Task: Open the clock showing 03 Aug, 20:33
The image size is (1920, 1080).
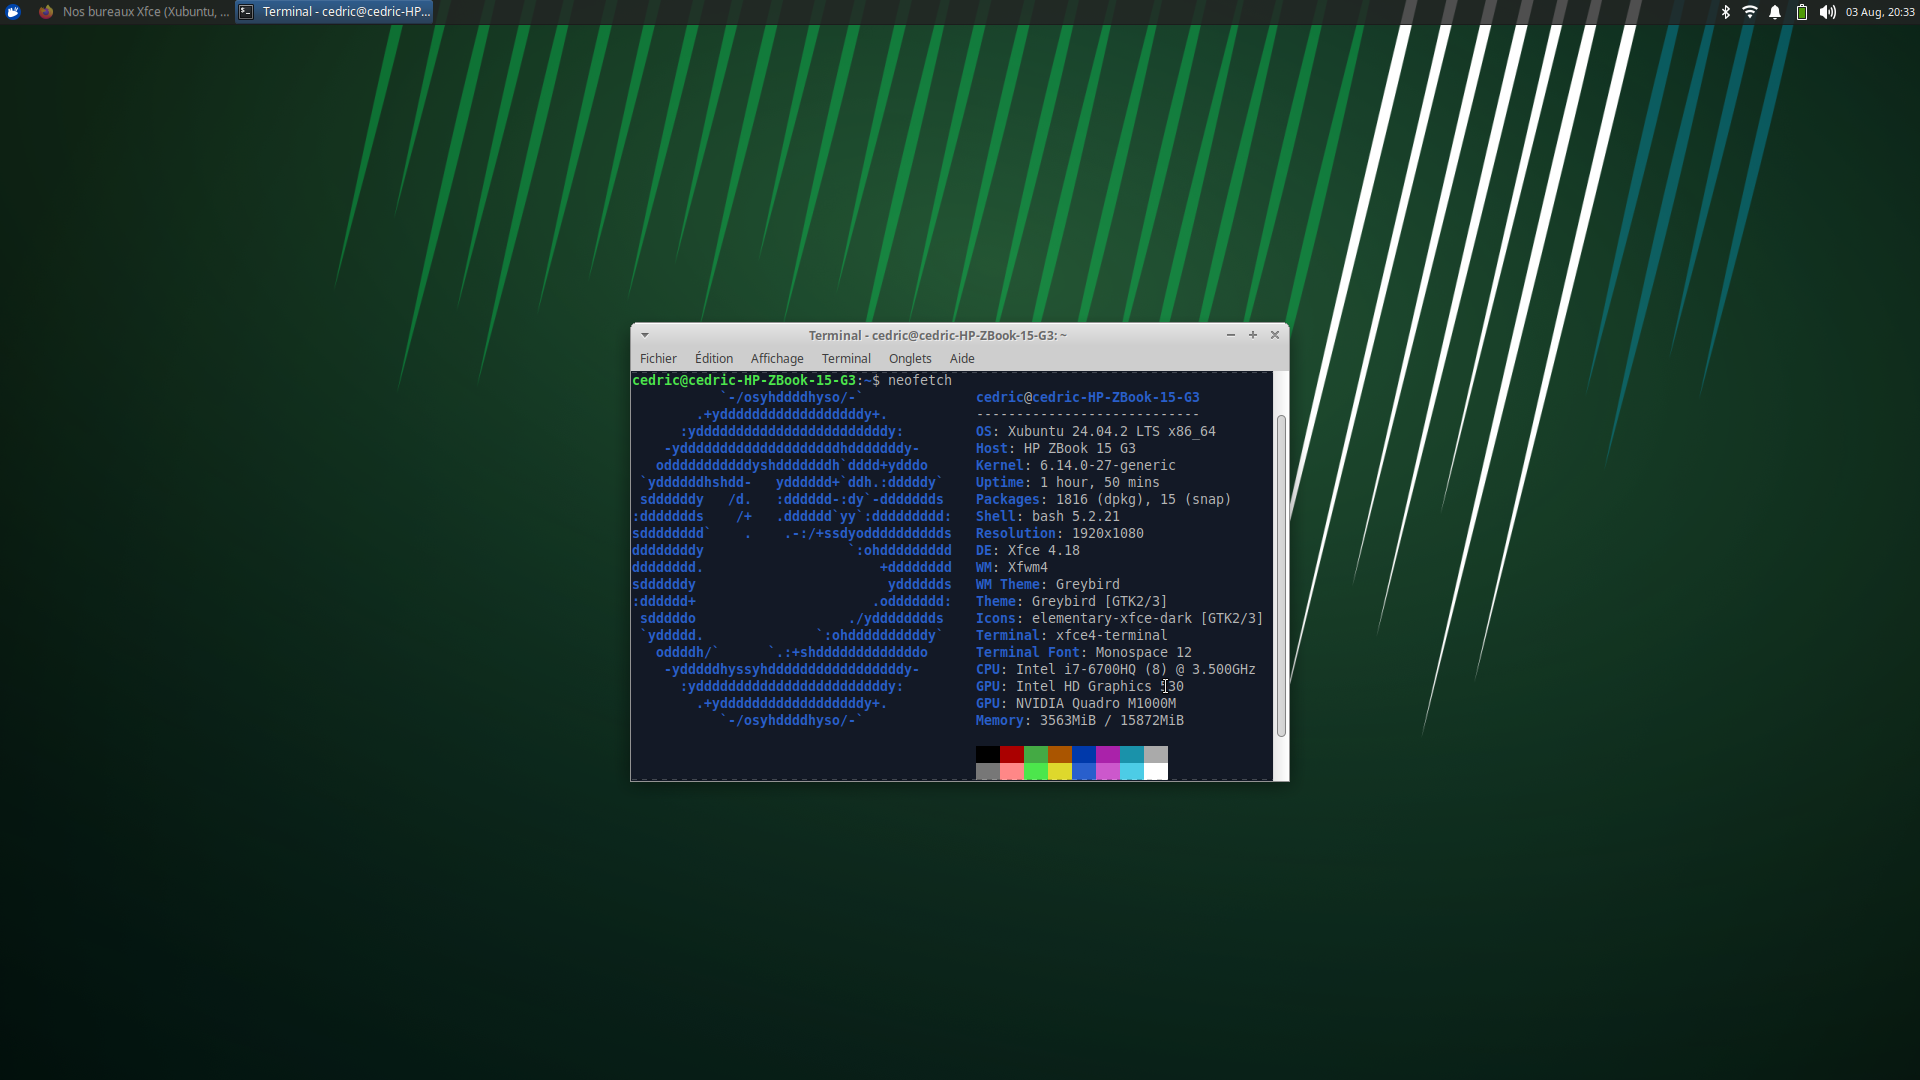Action: click(1880, 12)
